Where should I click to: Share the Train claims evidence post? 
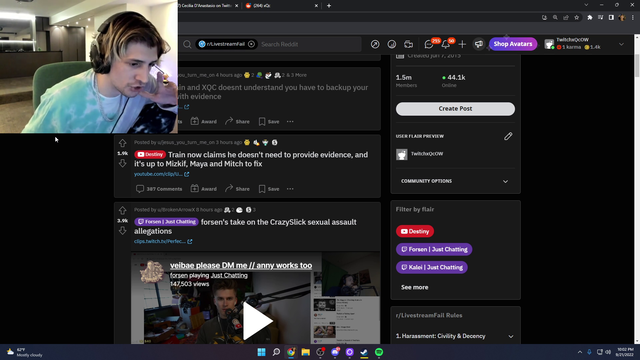[x=238, y=189]
